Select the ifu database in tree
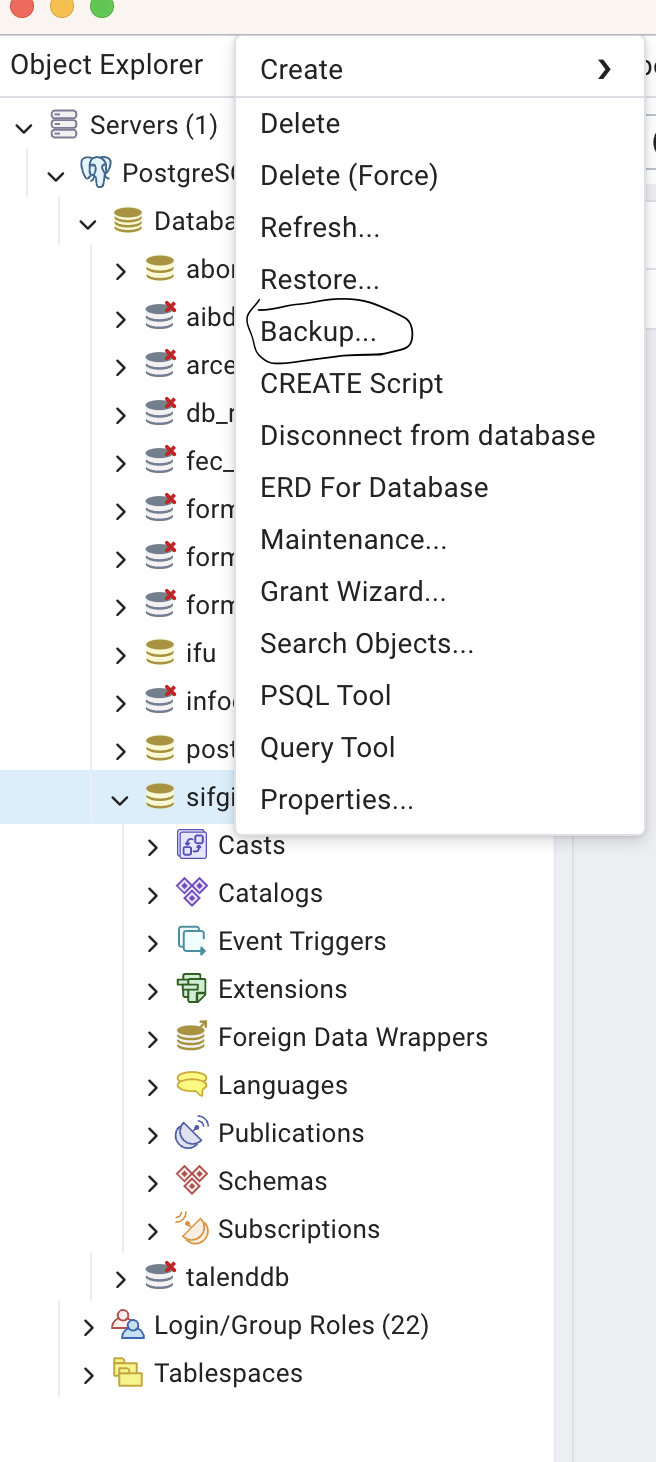The image size is (656, 1462). tap(200, 654)
